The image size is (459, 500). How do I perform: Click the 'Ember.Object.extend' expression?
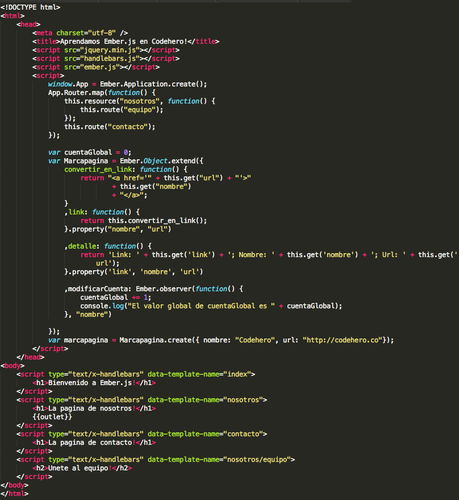click(x=159, y=161)
